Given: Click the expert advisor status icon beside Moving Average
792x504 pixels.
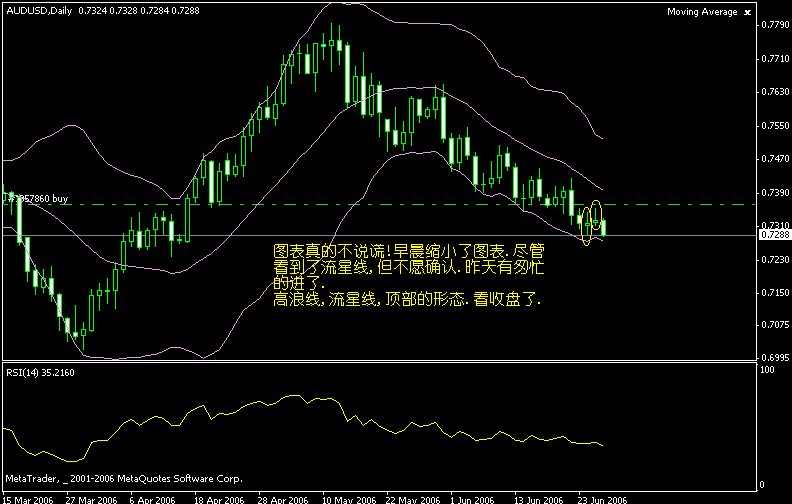Looking at the screenshot, I should pos(748,13).
